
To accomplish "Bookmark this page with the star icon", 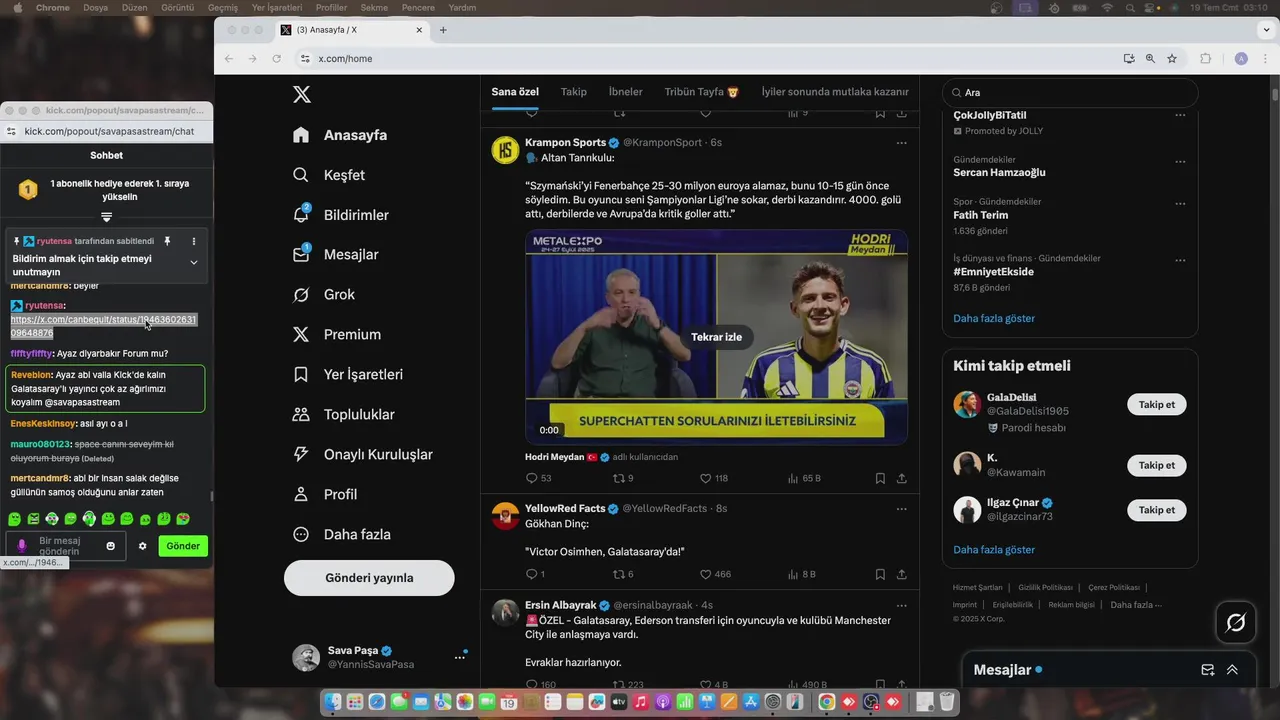I will click(x=1171, y=59).
